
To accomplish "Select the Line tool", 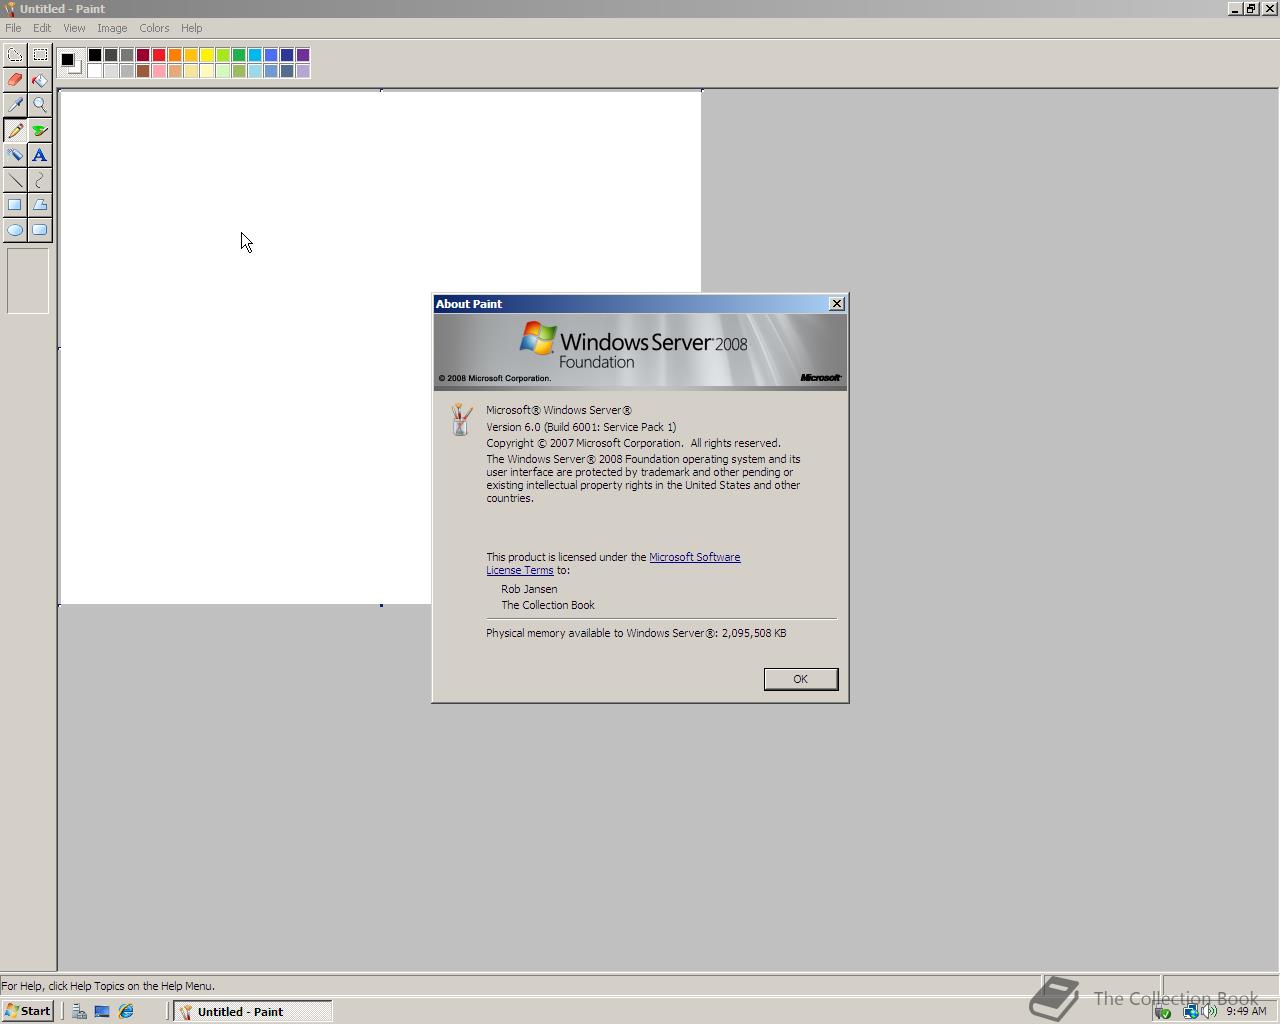I will 15,180.
